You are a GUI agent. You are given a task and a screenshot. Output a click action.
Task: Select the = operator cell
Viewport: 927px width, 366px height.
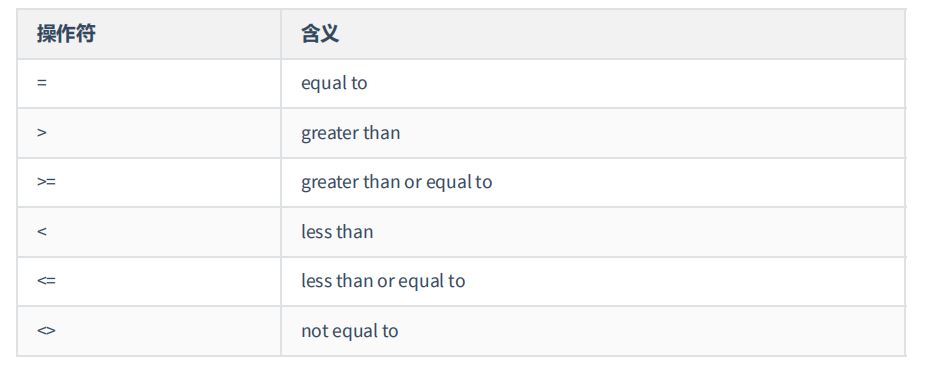(x=149, y=83)
